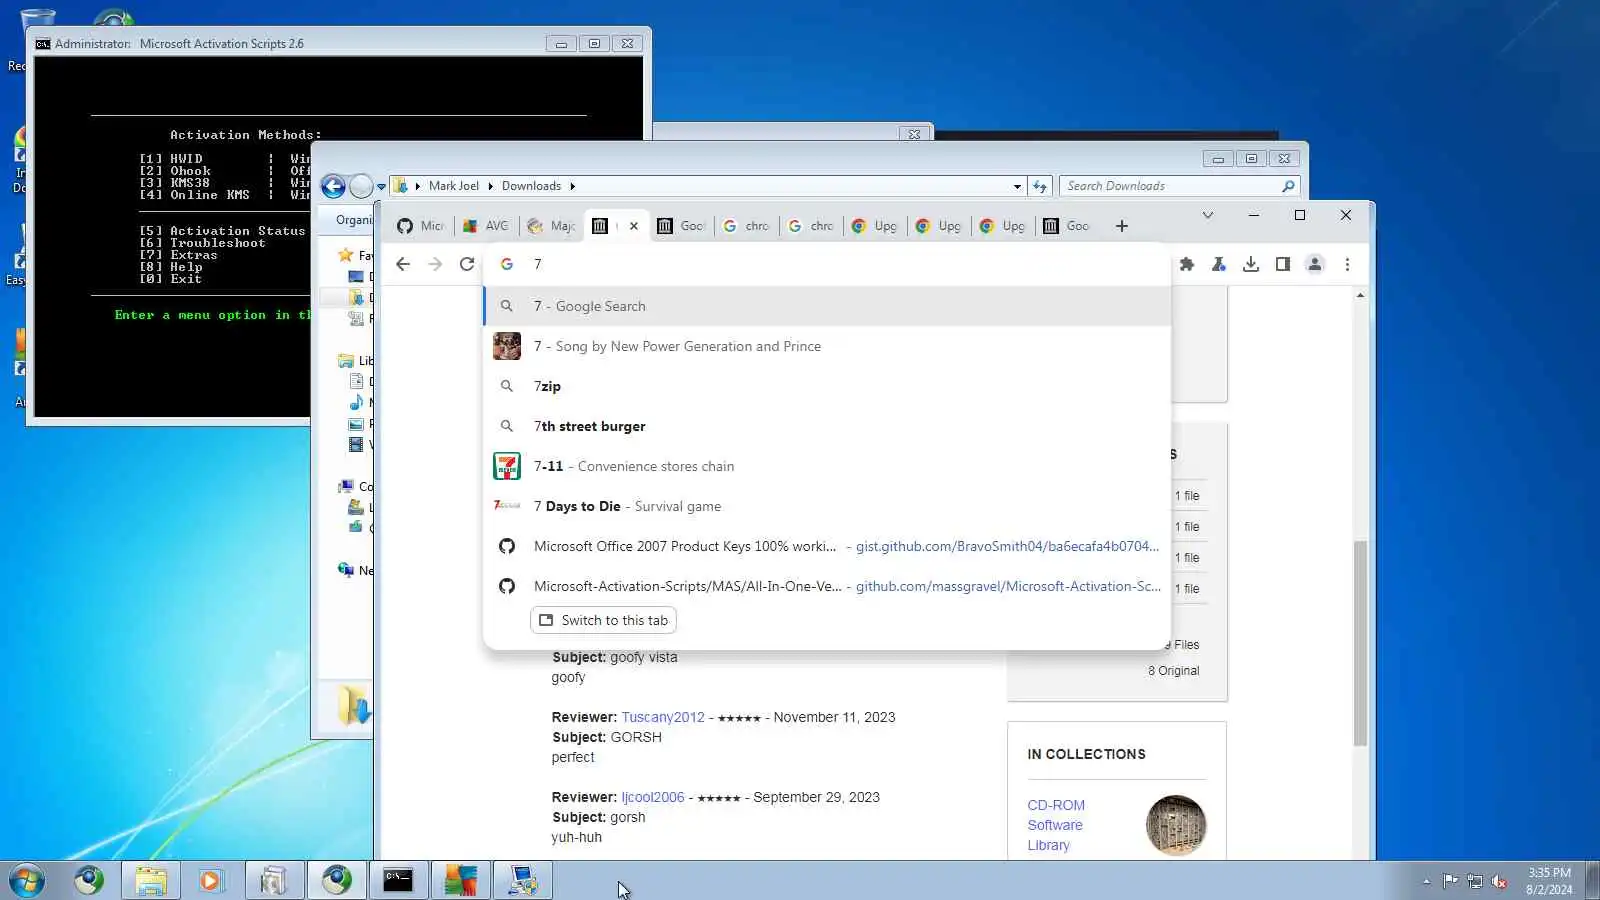This screenshot has width=1600, height=900.
Task: Select '7 - Song by New Power Generation' suggestion
Action: pyautogui.click(x=827, y=346)
